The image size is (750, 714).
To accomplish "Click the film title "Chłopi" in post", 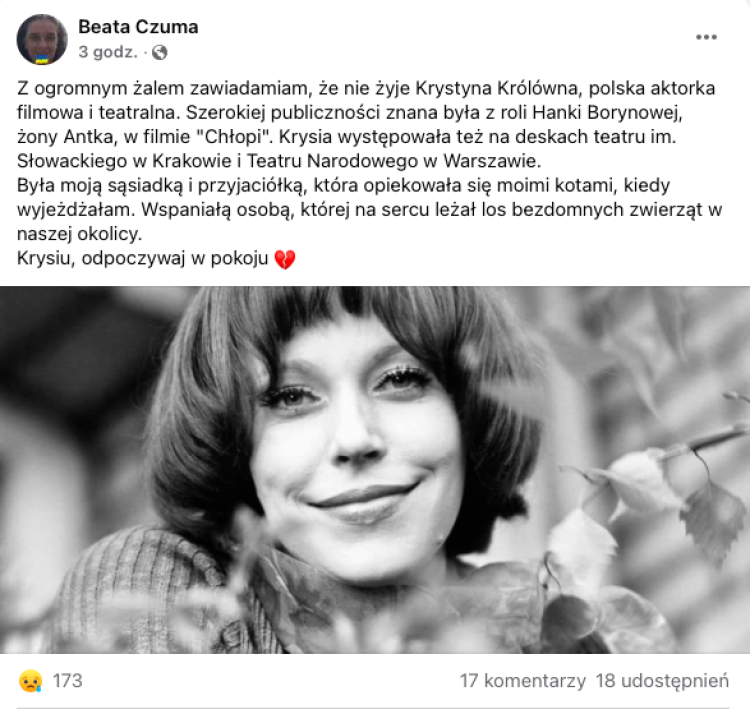I will tap(233, 137).
